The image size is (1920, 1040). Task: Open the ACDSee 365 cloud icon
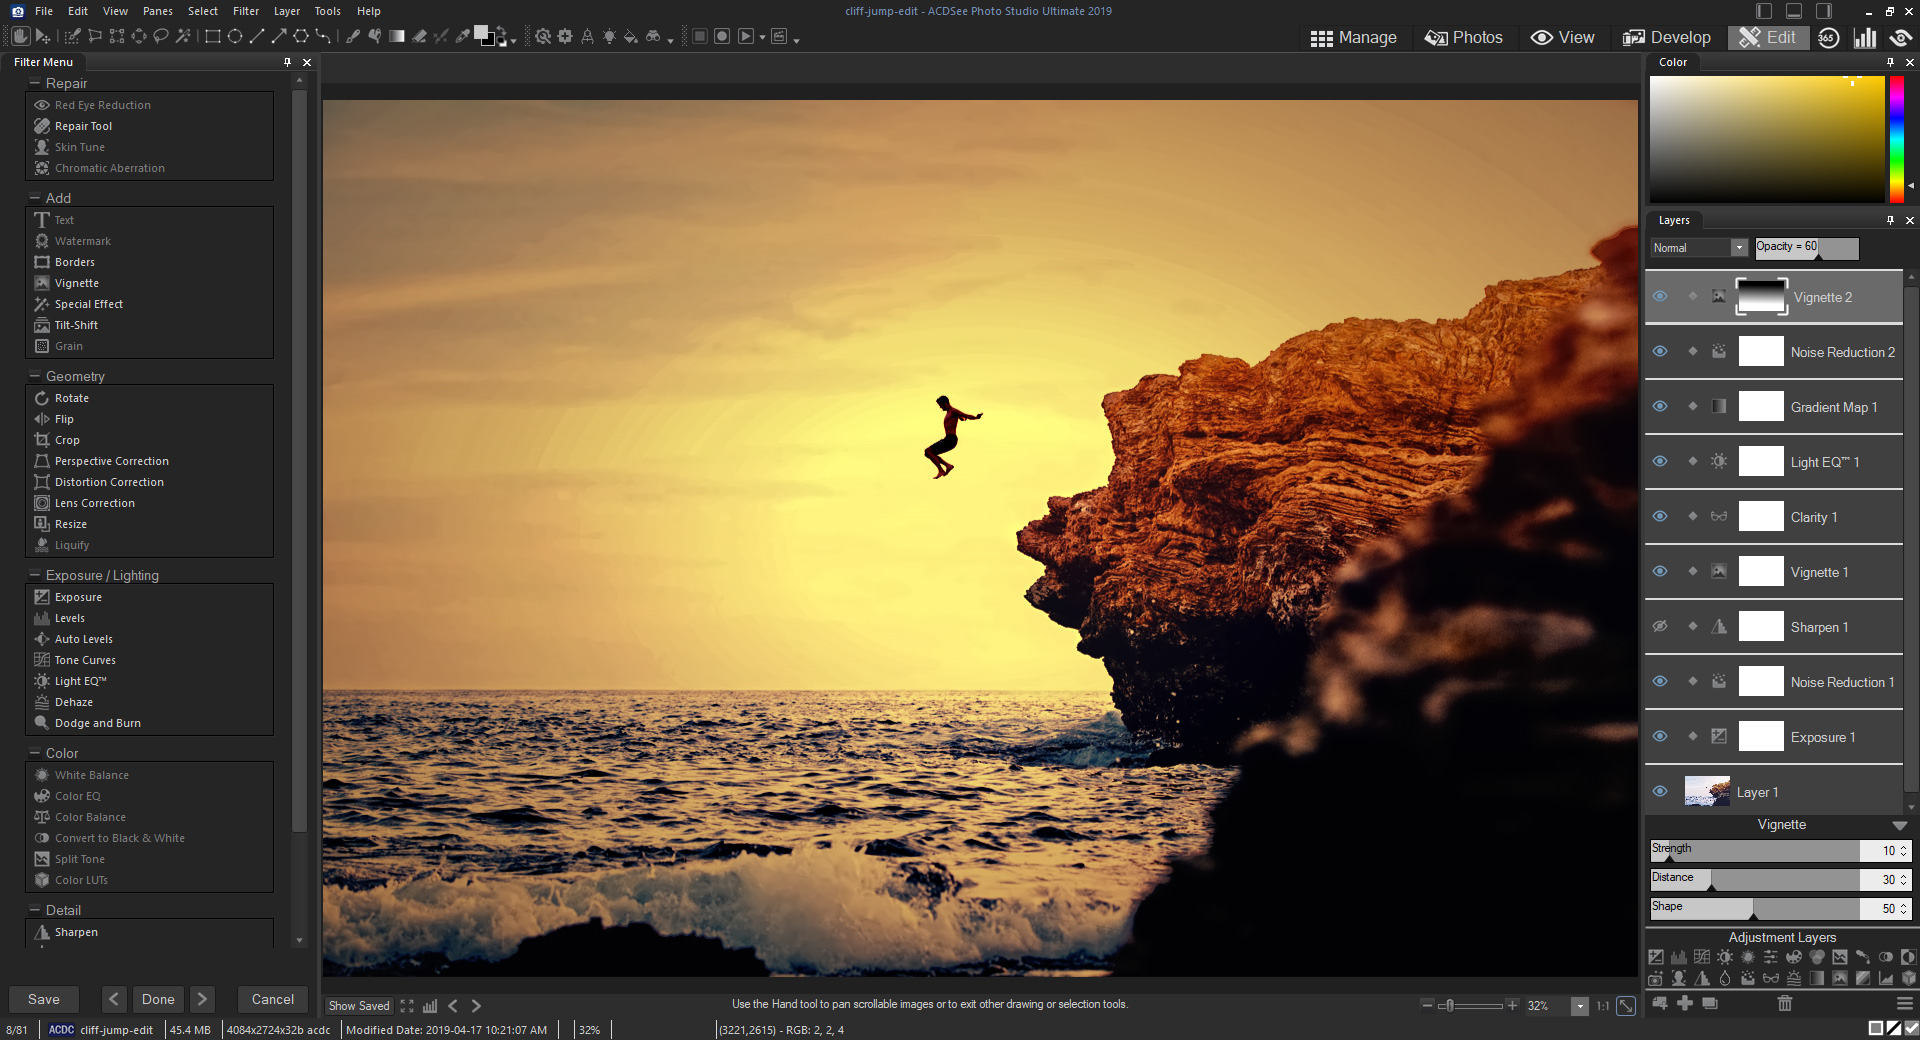1829,37
